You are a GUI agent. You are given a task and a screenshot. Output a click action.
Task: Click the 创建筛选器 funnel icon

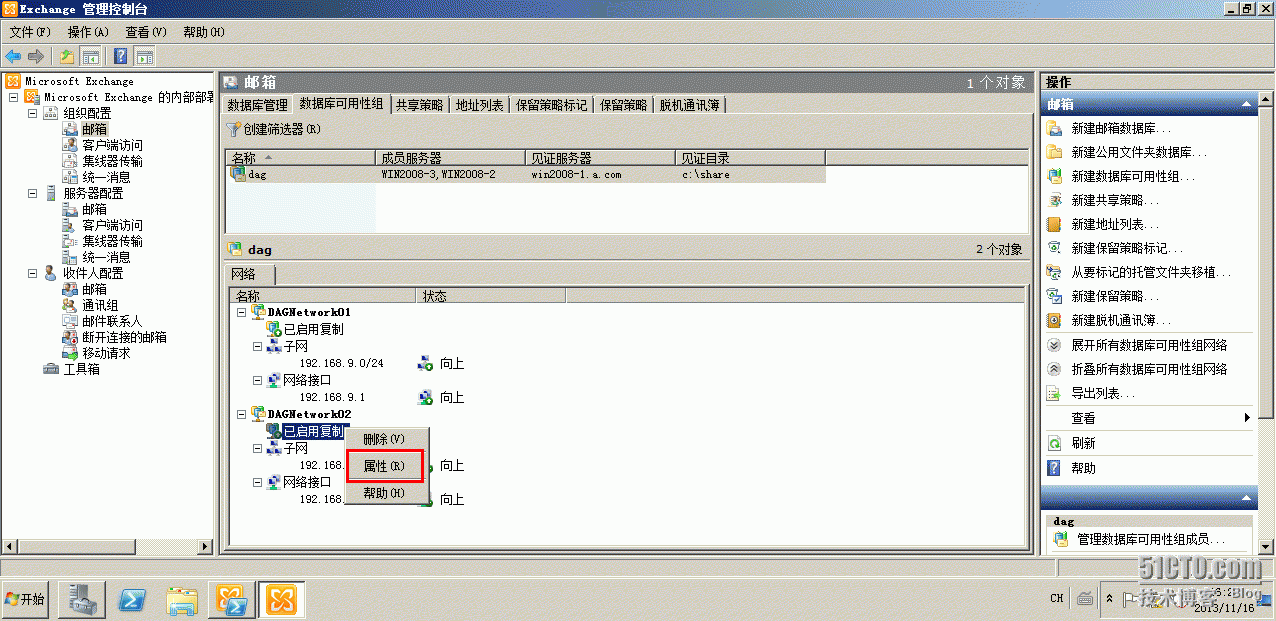pyautogui.click(x=234, y=129)
